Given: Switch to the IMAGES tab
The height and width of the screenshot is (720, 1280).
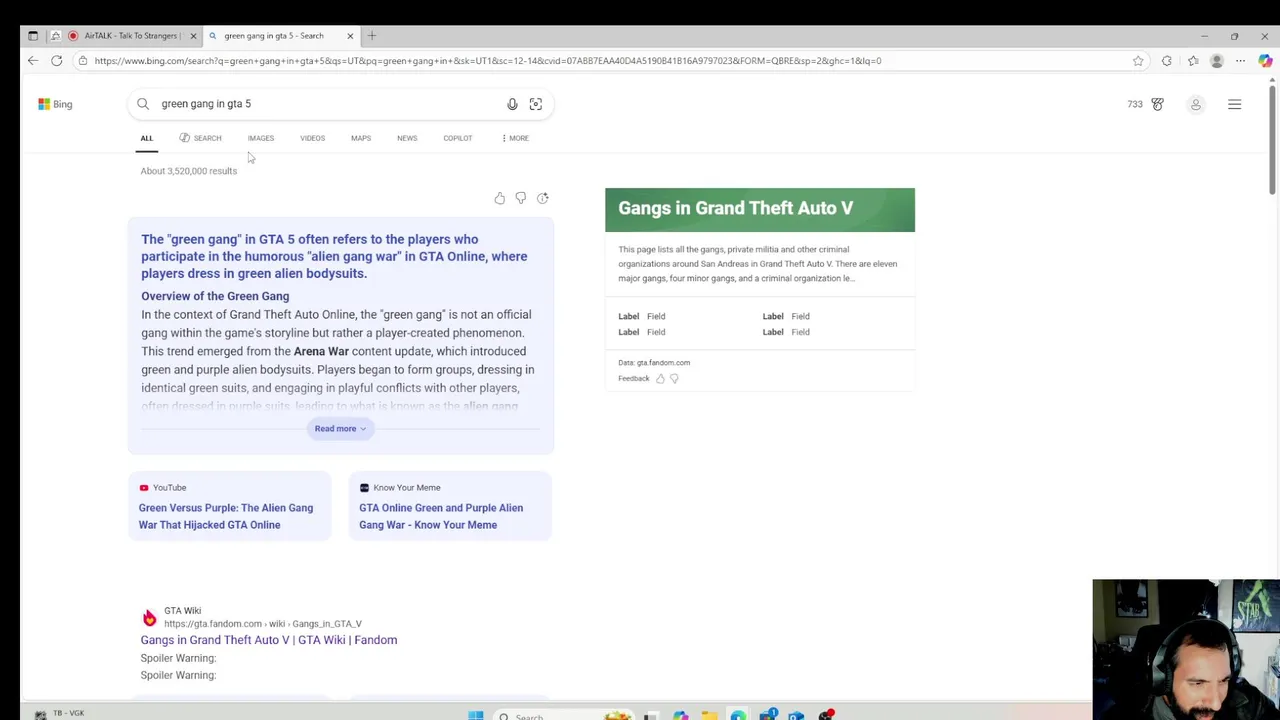Looking at the screenshot, I should click(x=261, y=138).
